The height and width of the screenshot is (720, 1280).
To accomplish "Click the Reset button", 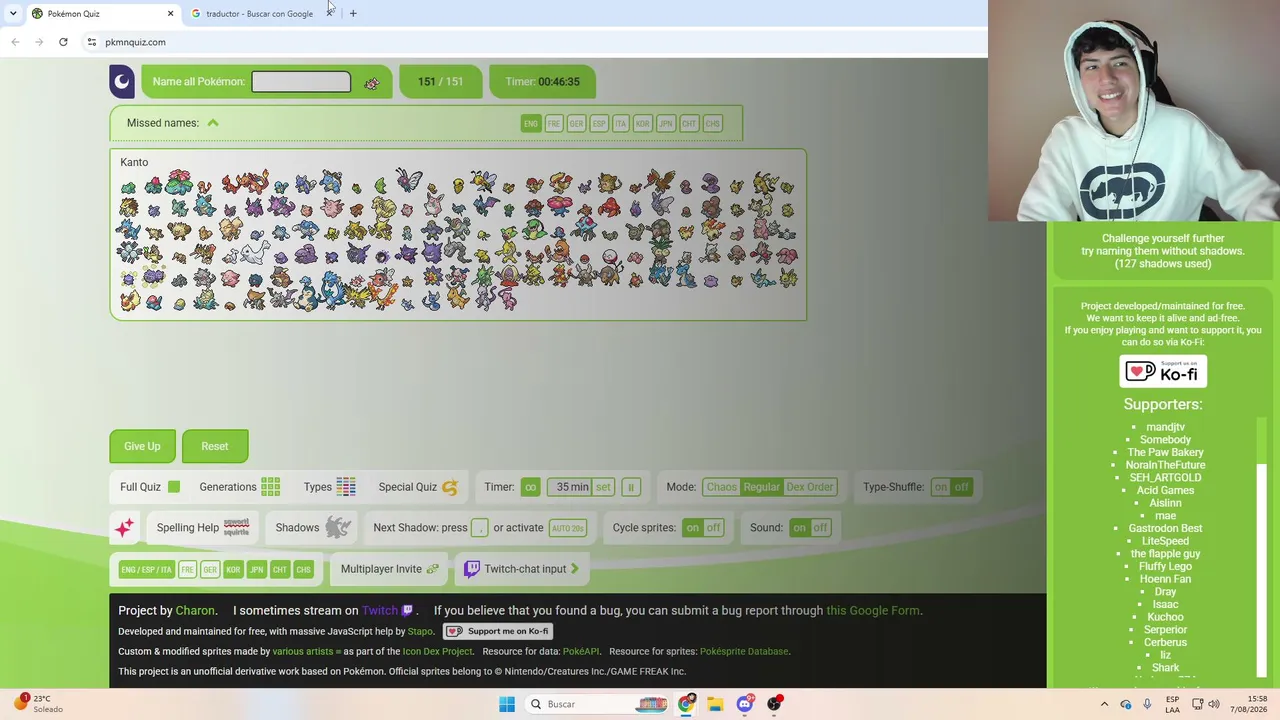I will pyautogui.click(x=215, y=447).
